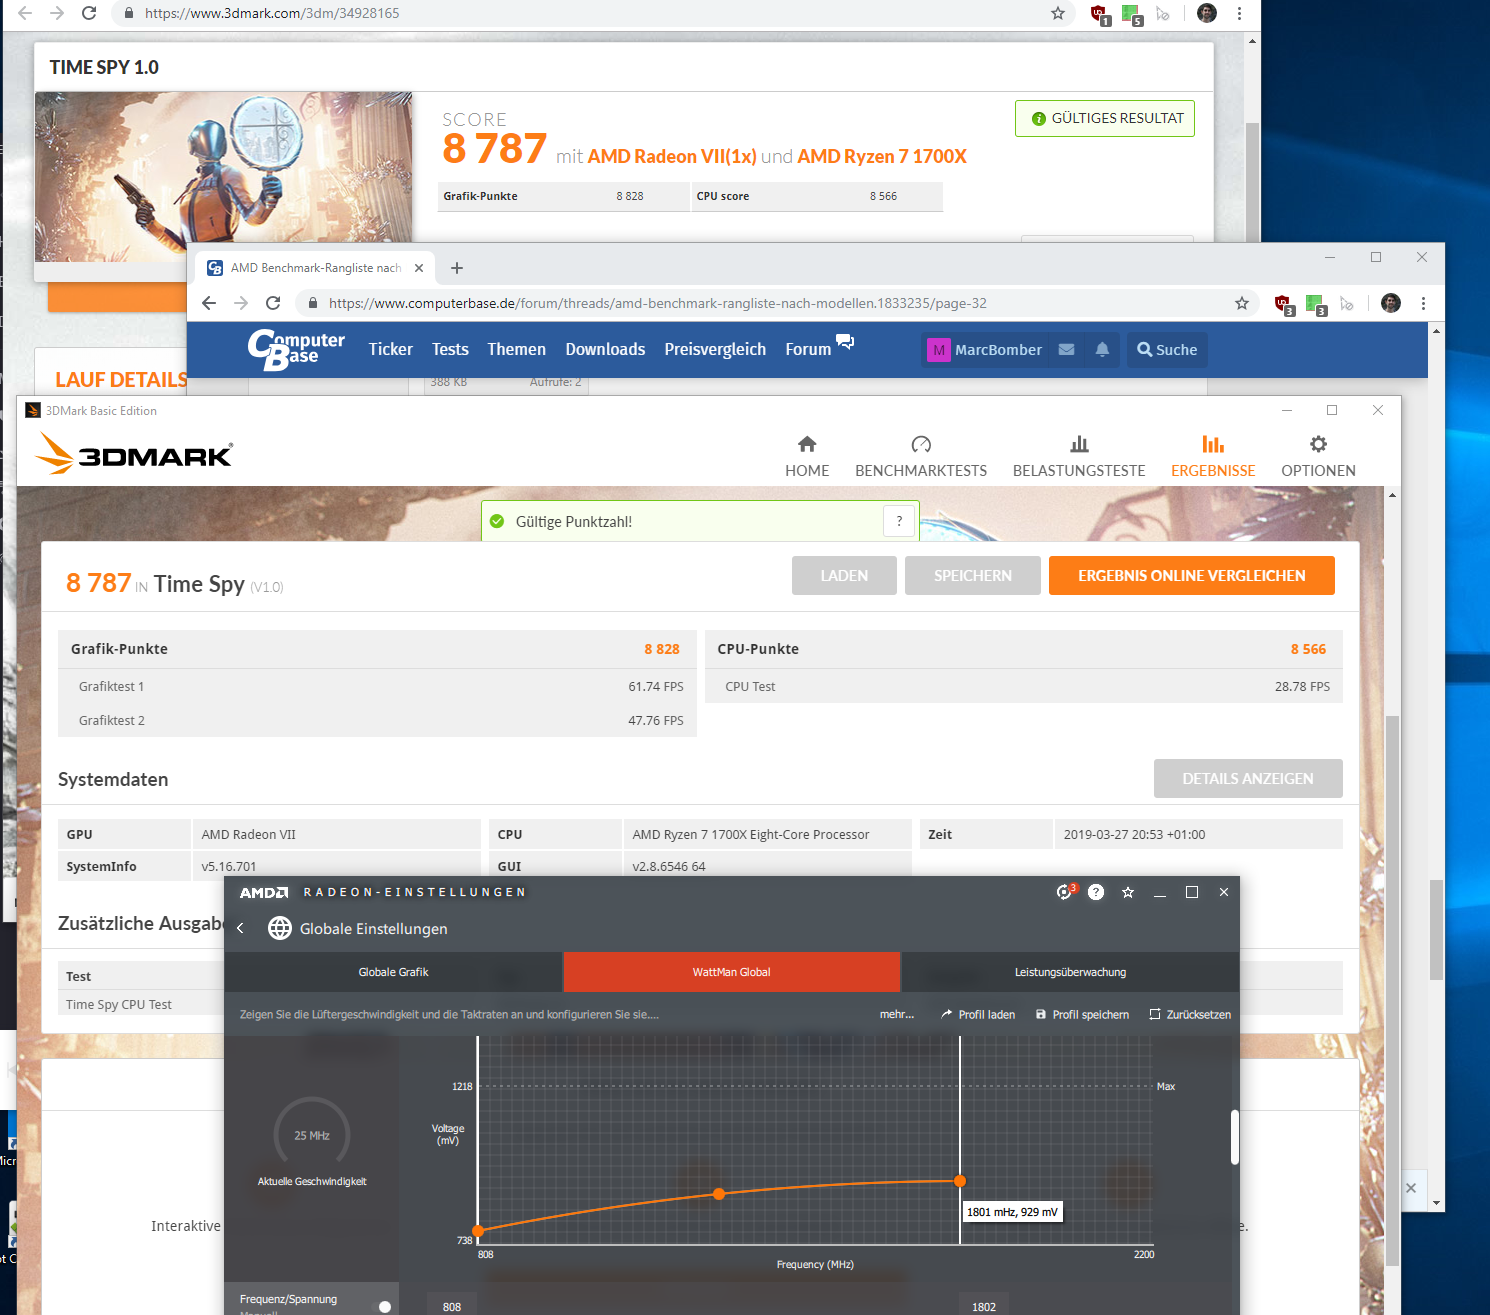Open Chrome menu in ComputerBase window
This screenshot has height=1315, width=1490.
1423,303
